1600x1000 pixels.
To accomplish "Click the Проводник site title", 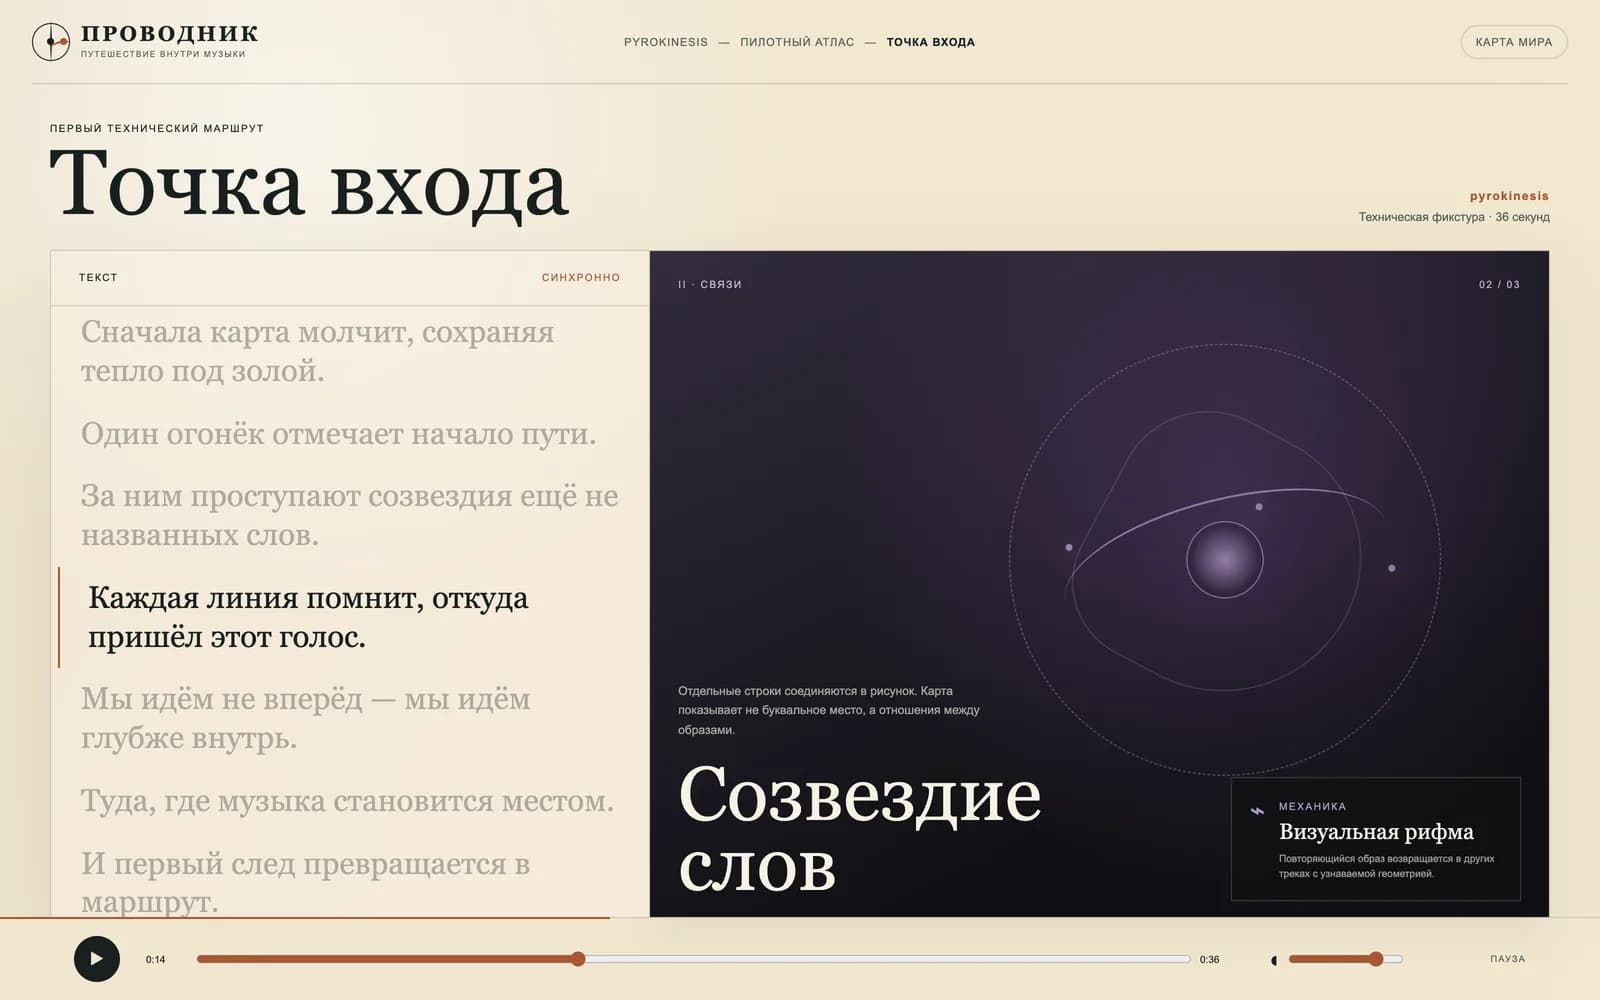I will (x=169, y=33).
